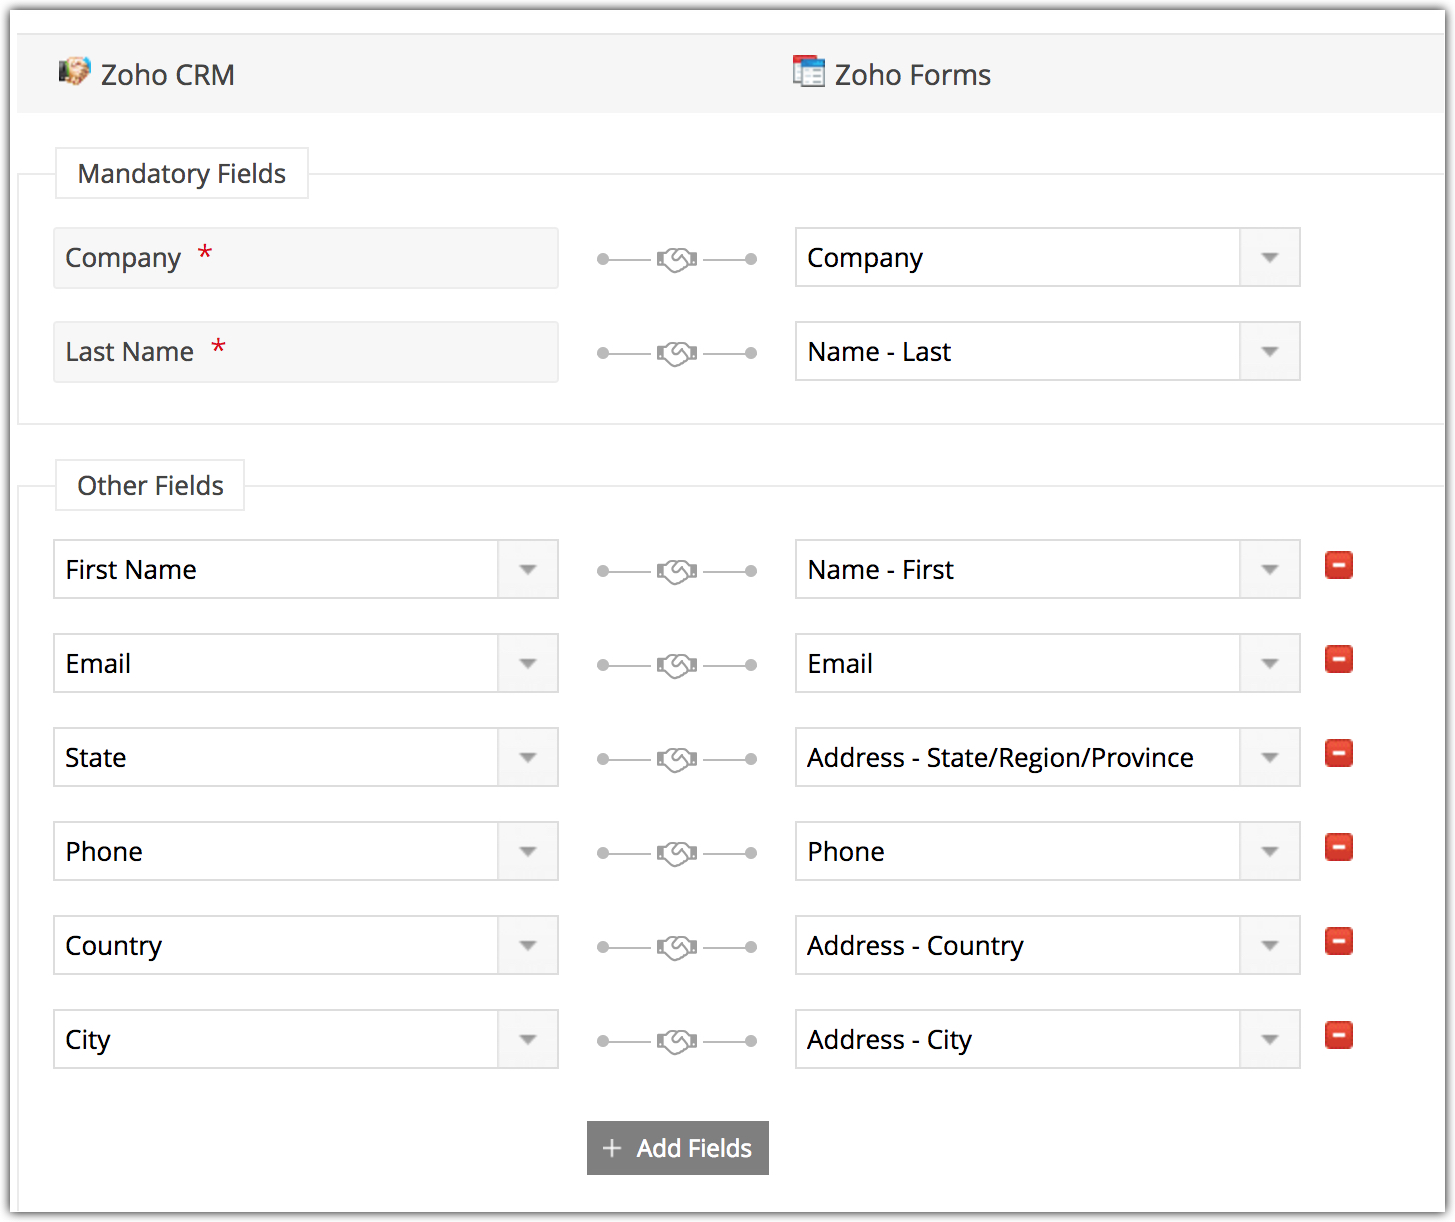Remove the First Name field mapping
This screenshot has height=1222, width=1455.
1338,566
